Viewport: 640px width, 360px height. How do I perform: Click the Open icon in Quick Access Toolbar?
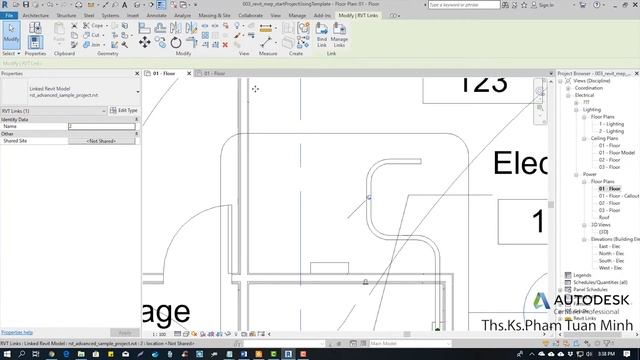[16, 4]
